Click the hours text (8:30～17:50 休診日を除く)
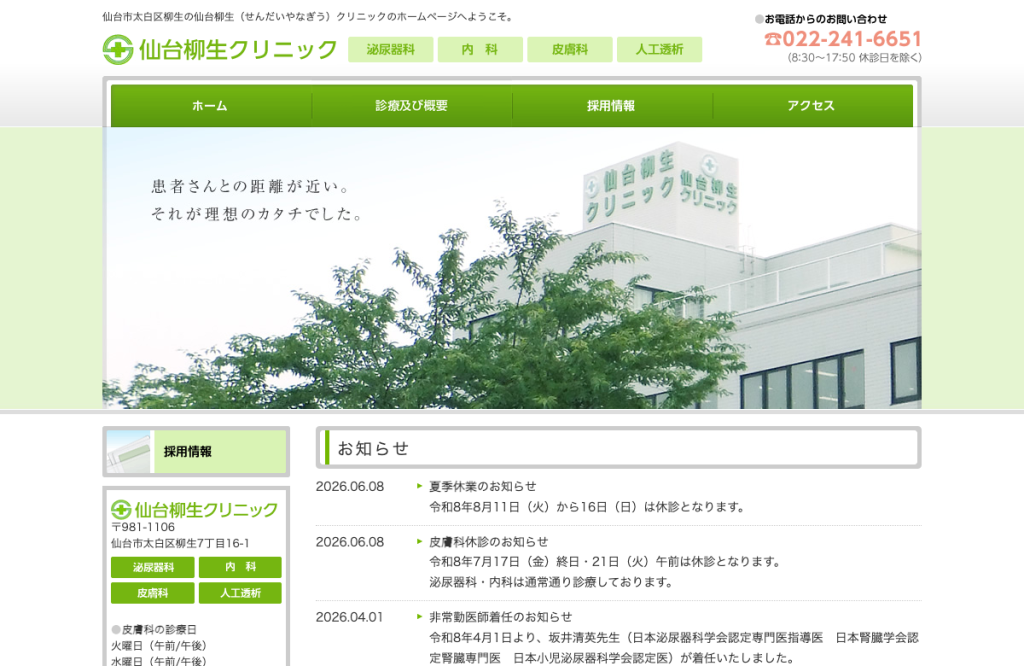The height and width of the screenshot is (666, 1024). pos(855,57)
